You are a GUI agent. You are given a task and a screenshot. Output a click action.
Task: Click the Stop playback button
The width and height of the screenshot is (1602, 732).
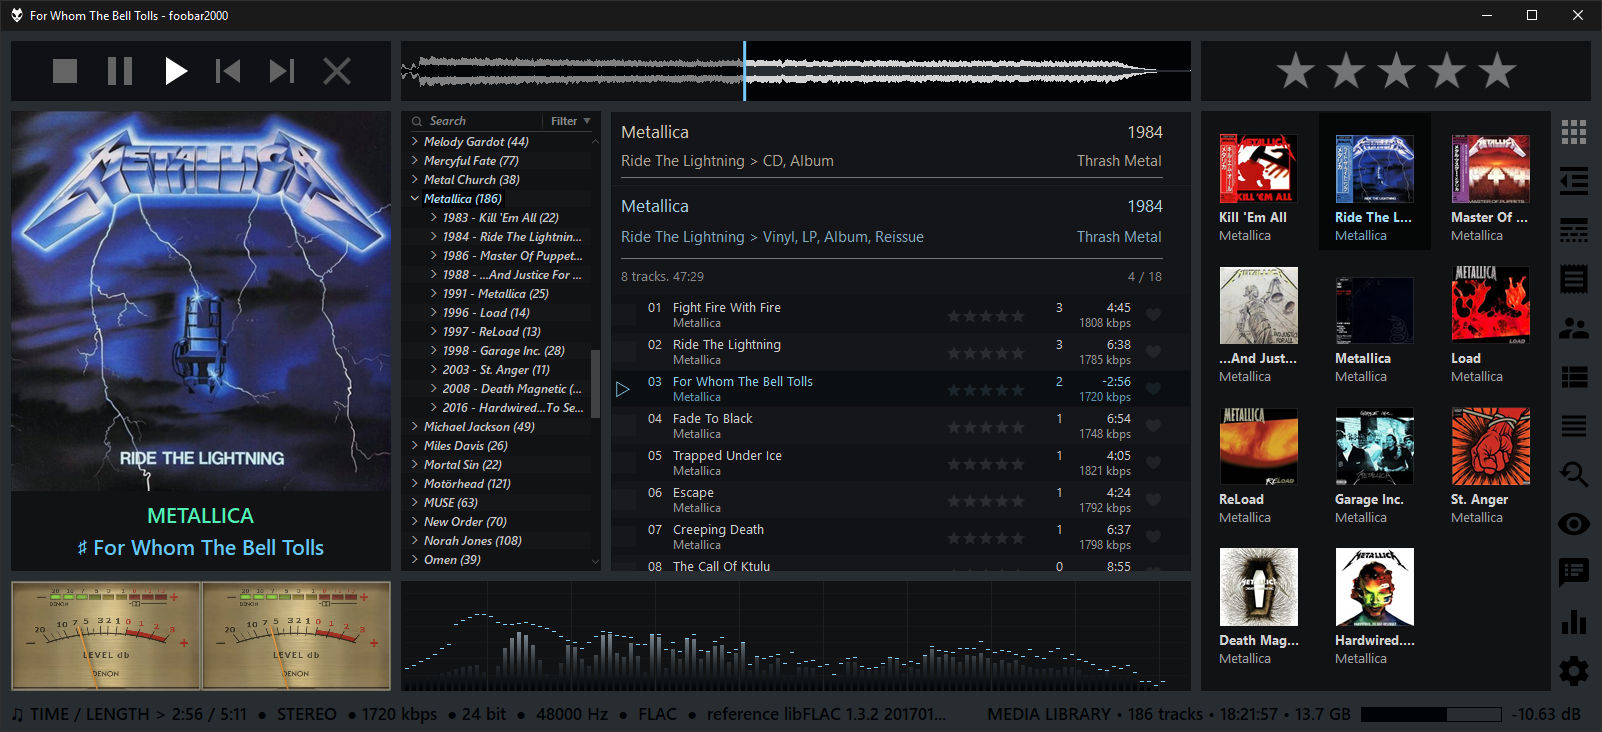point(65,71)
